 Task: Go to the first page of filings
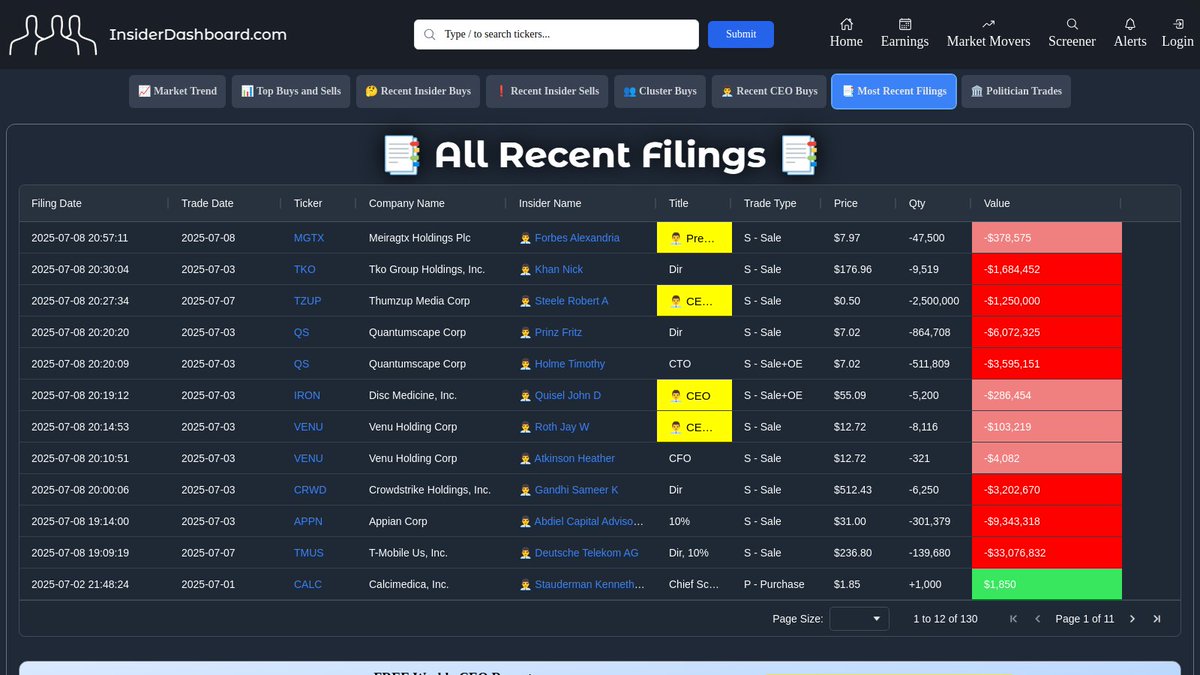tap(1013, 619)
